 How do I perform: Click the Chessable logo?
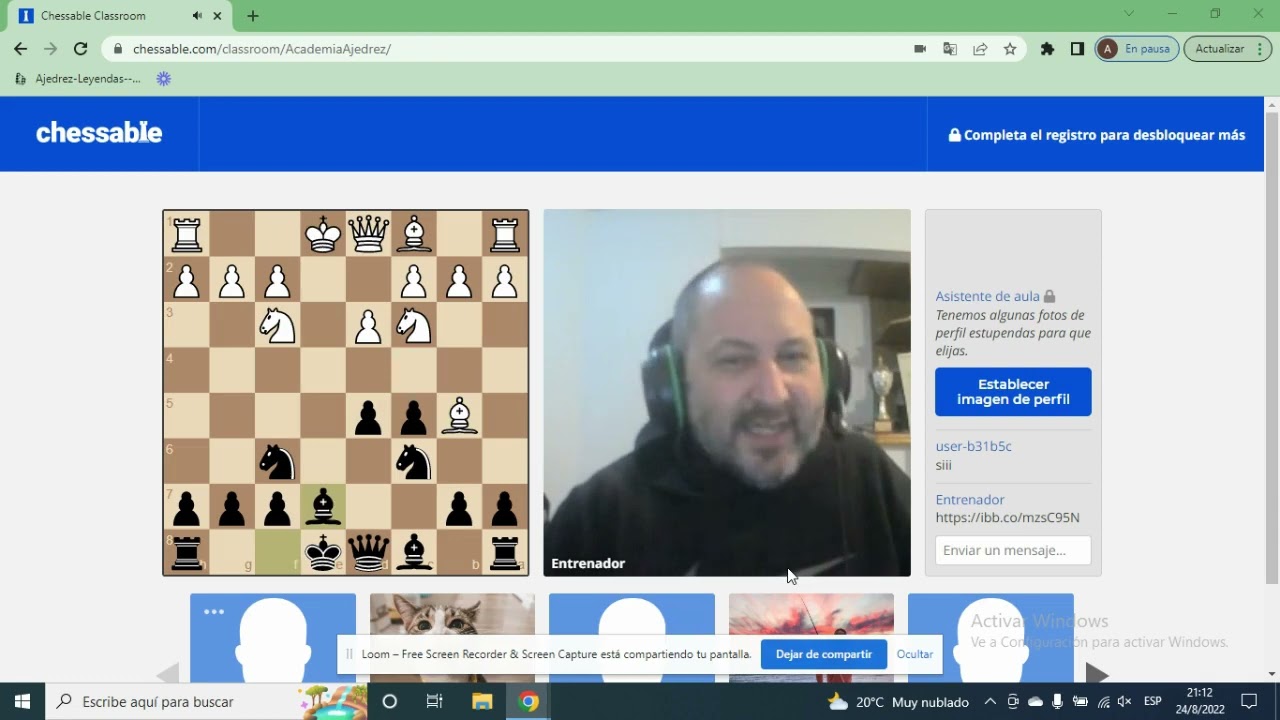point(99,133)
